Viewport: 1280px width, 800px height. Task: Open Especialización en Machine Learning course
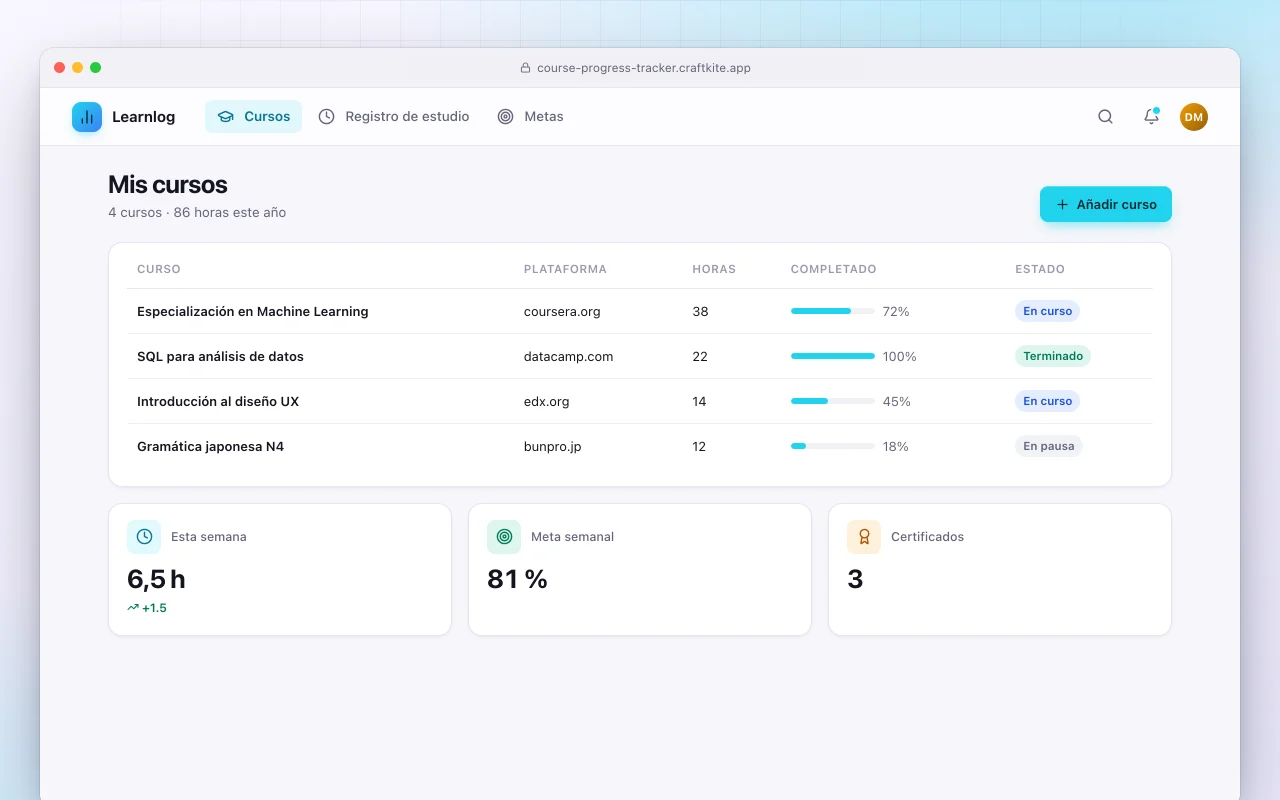(253, 311)
